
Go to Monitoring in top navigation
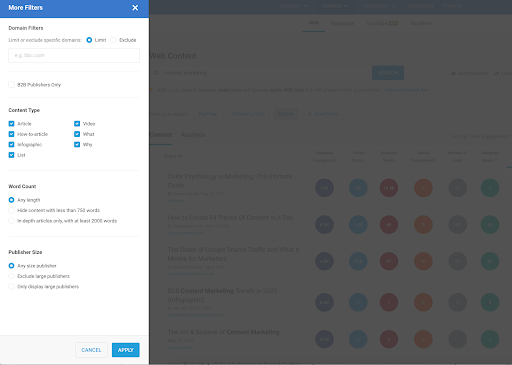pos(420,6)
